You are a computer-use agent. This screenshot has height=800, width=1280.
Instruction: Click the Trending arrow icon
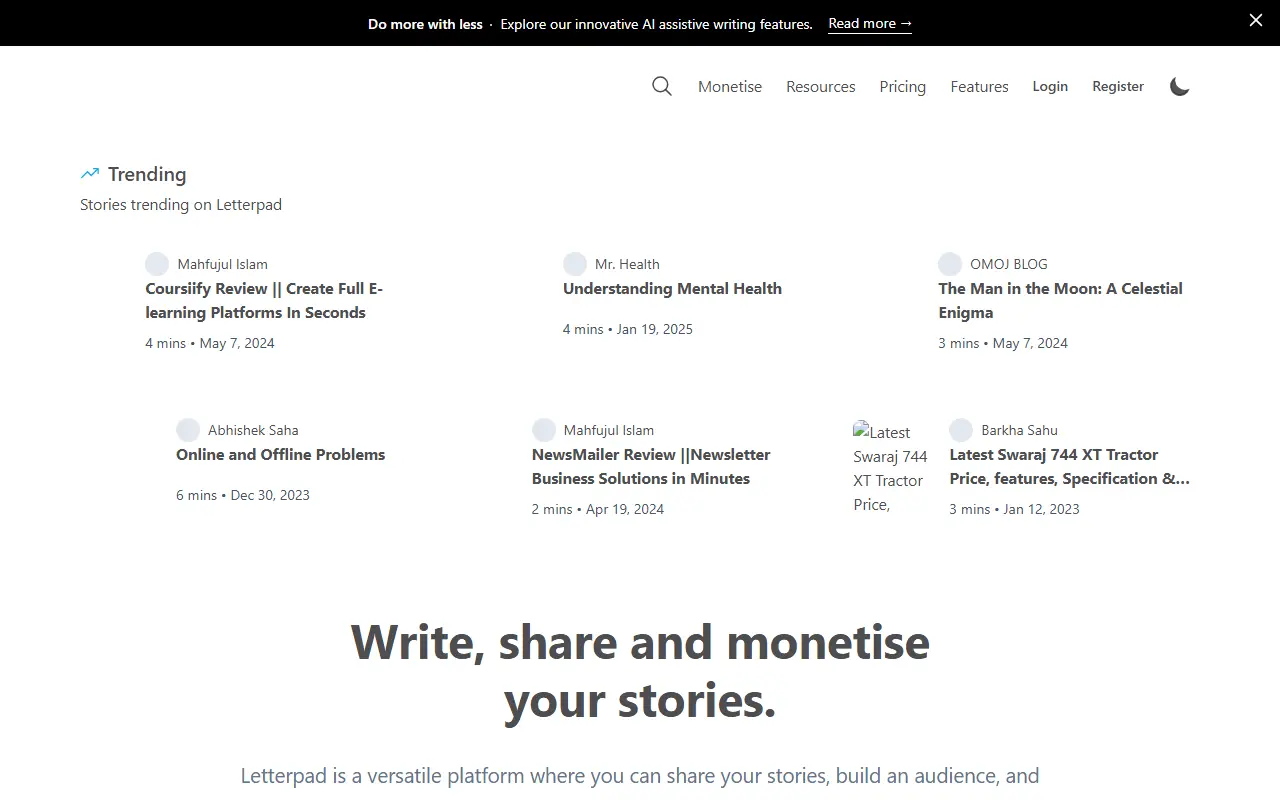(90, 174)
